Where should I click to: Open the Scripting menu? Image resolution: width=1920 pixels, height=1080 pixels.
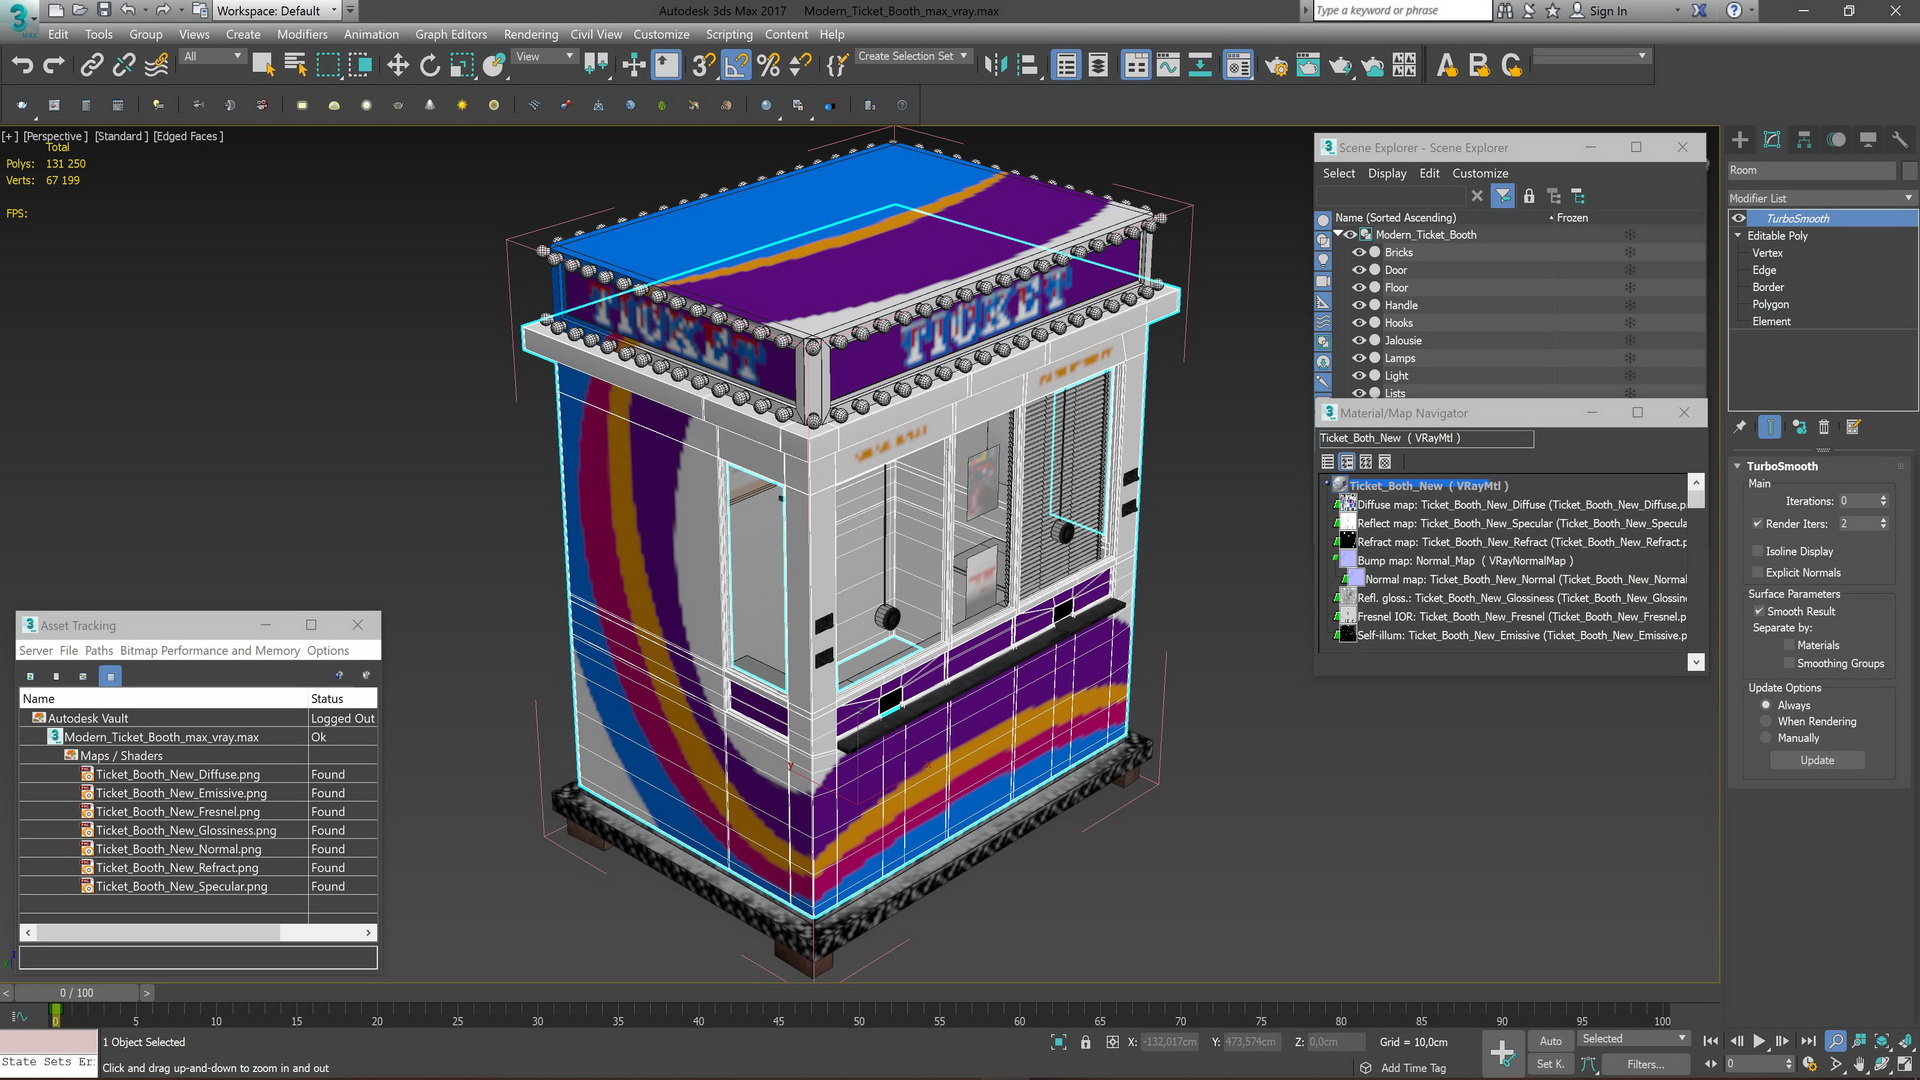click(x=729, y=34)
